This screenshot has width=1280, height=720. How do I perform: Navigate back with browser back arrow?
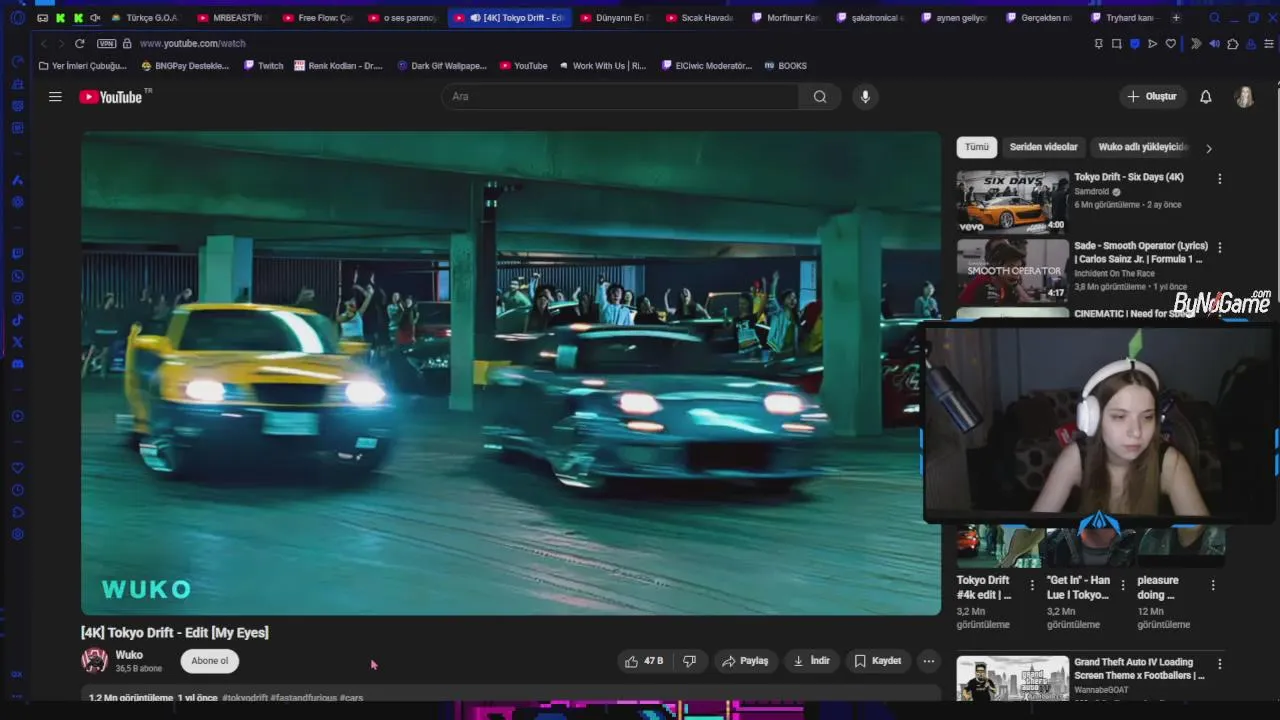43,44
